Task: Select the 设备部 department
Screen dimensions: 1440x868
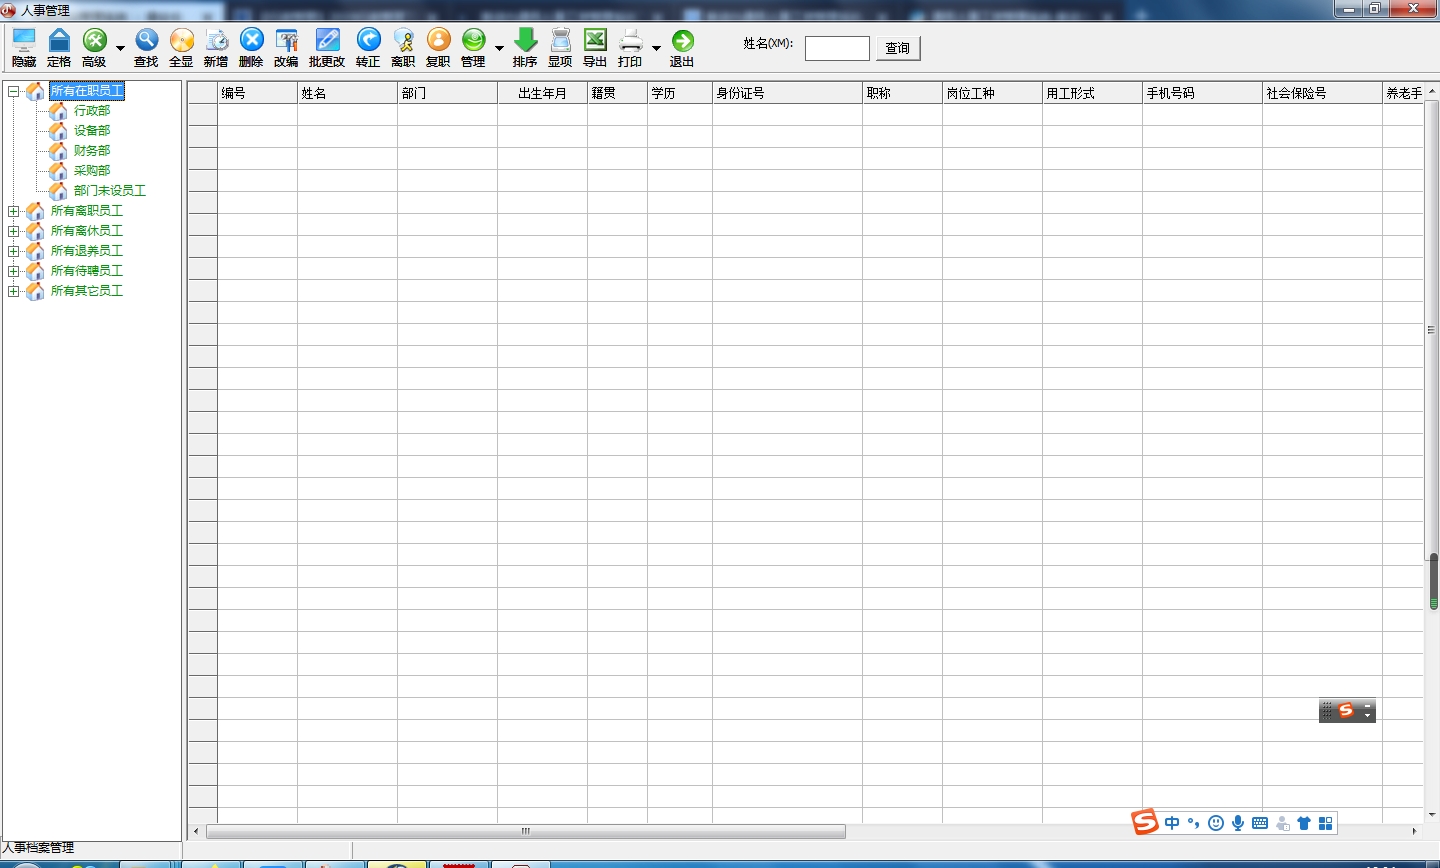Action: tap(92, 131)
